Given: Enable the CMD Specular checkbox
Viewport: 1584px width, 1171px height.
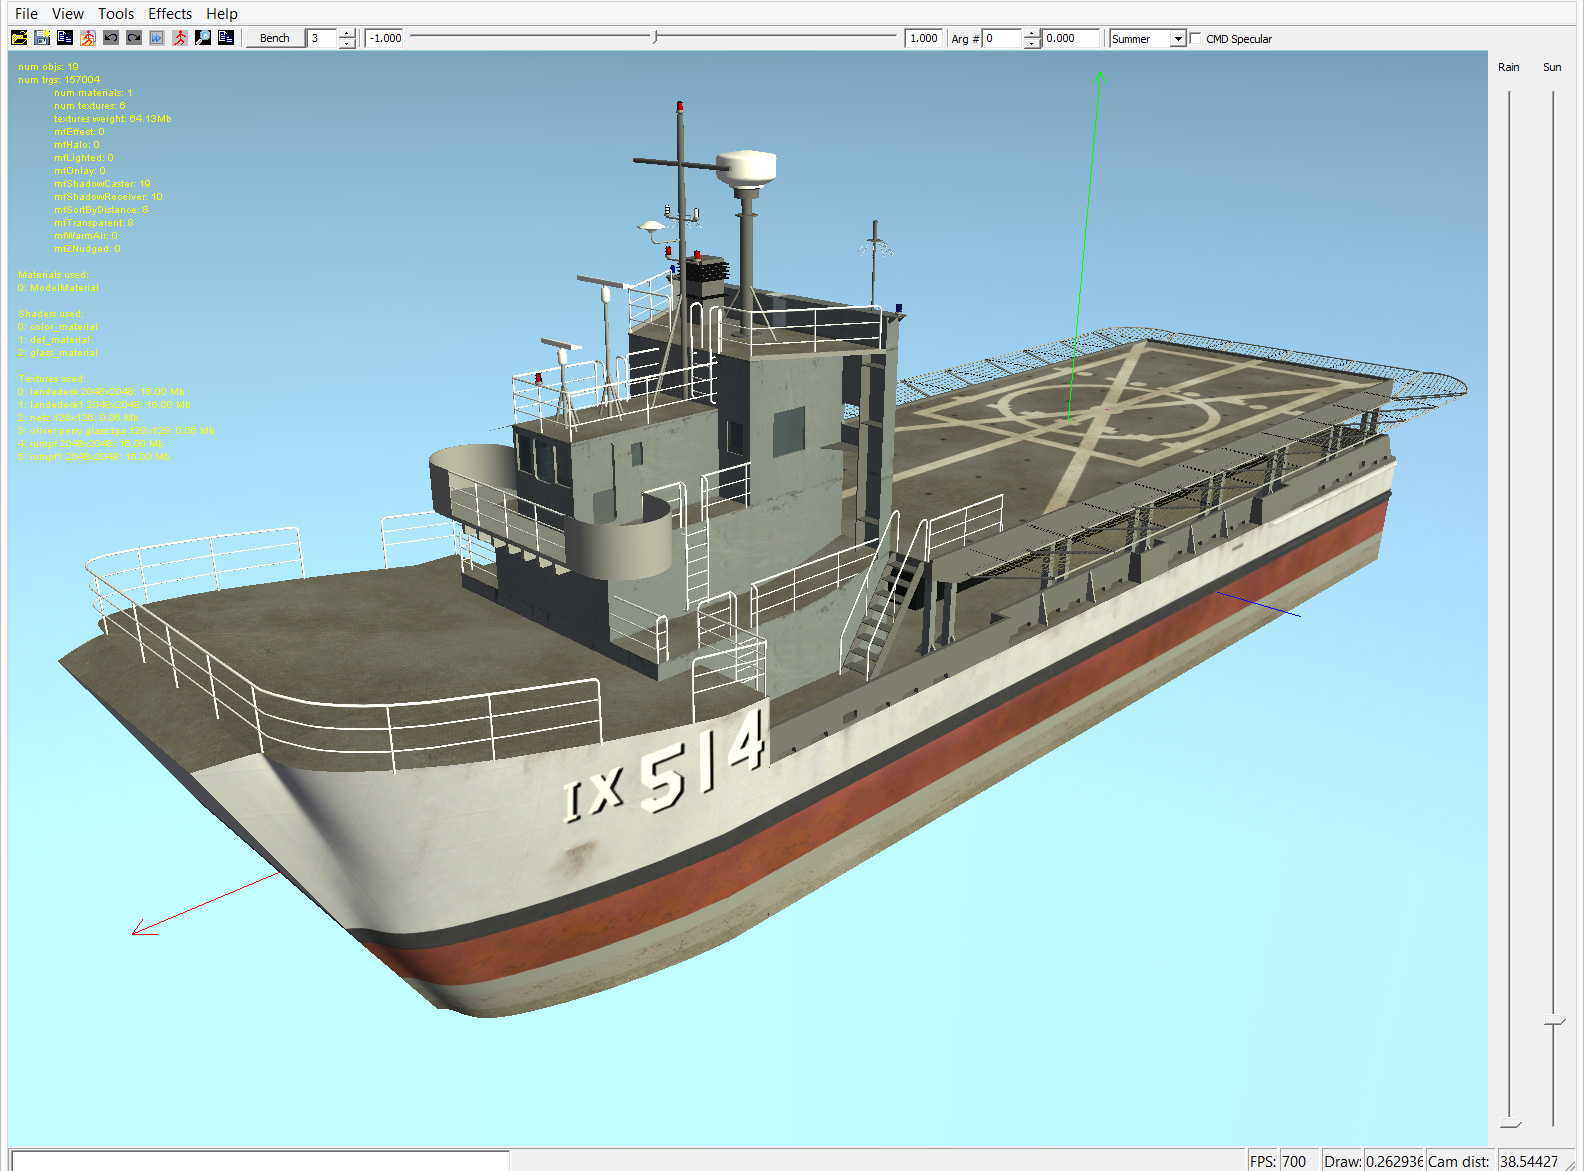Looking at the screenshot, I should (x=1195, y=39).
